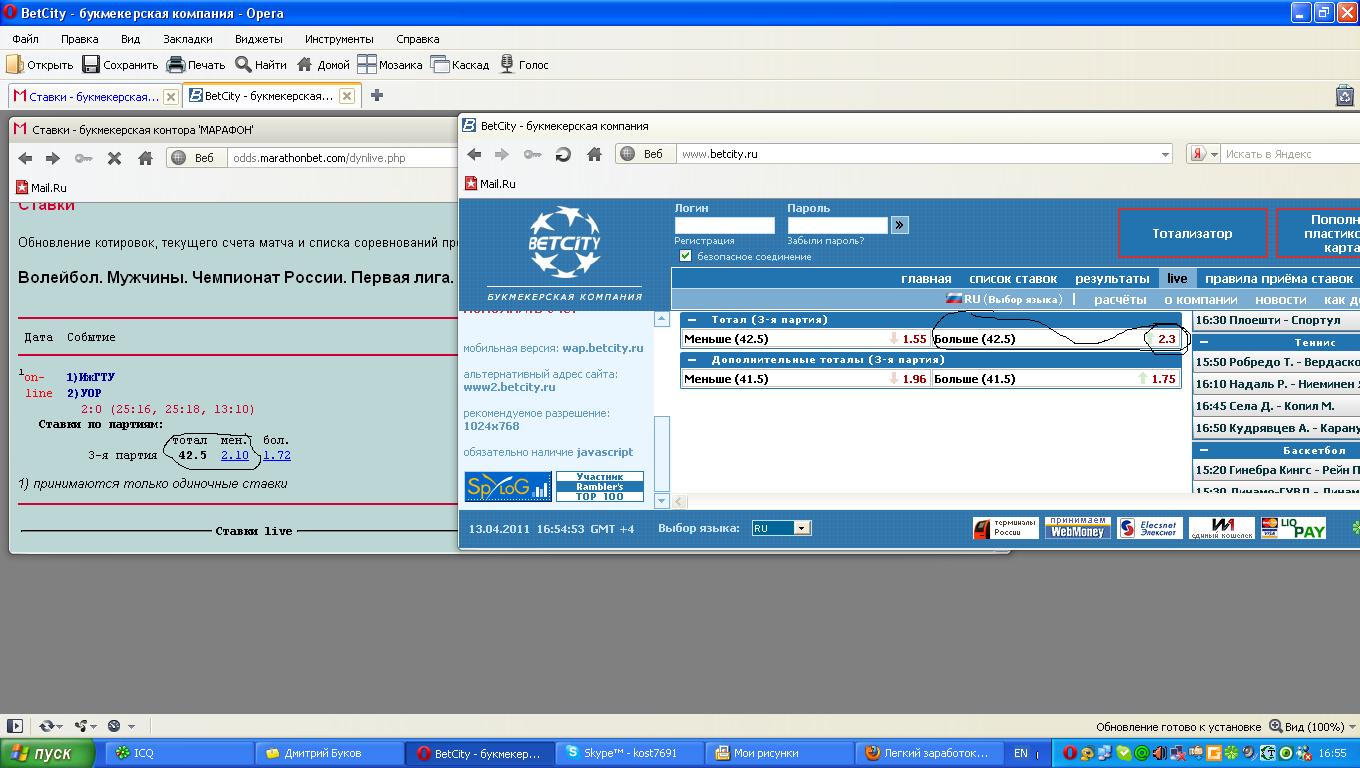
Task: Open the Файл menu
Action: point(26,39)
